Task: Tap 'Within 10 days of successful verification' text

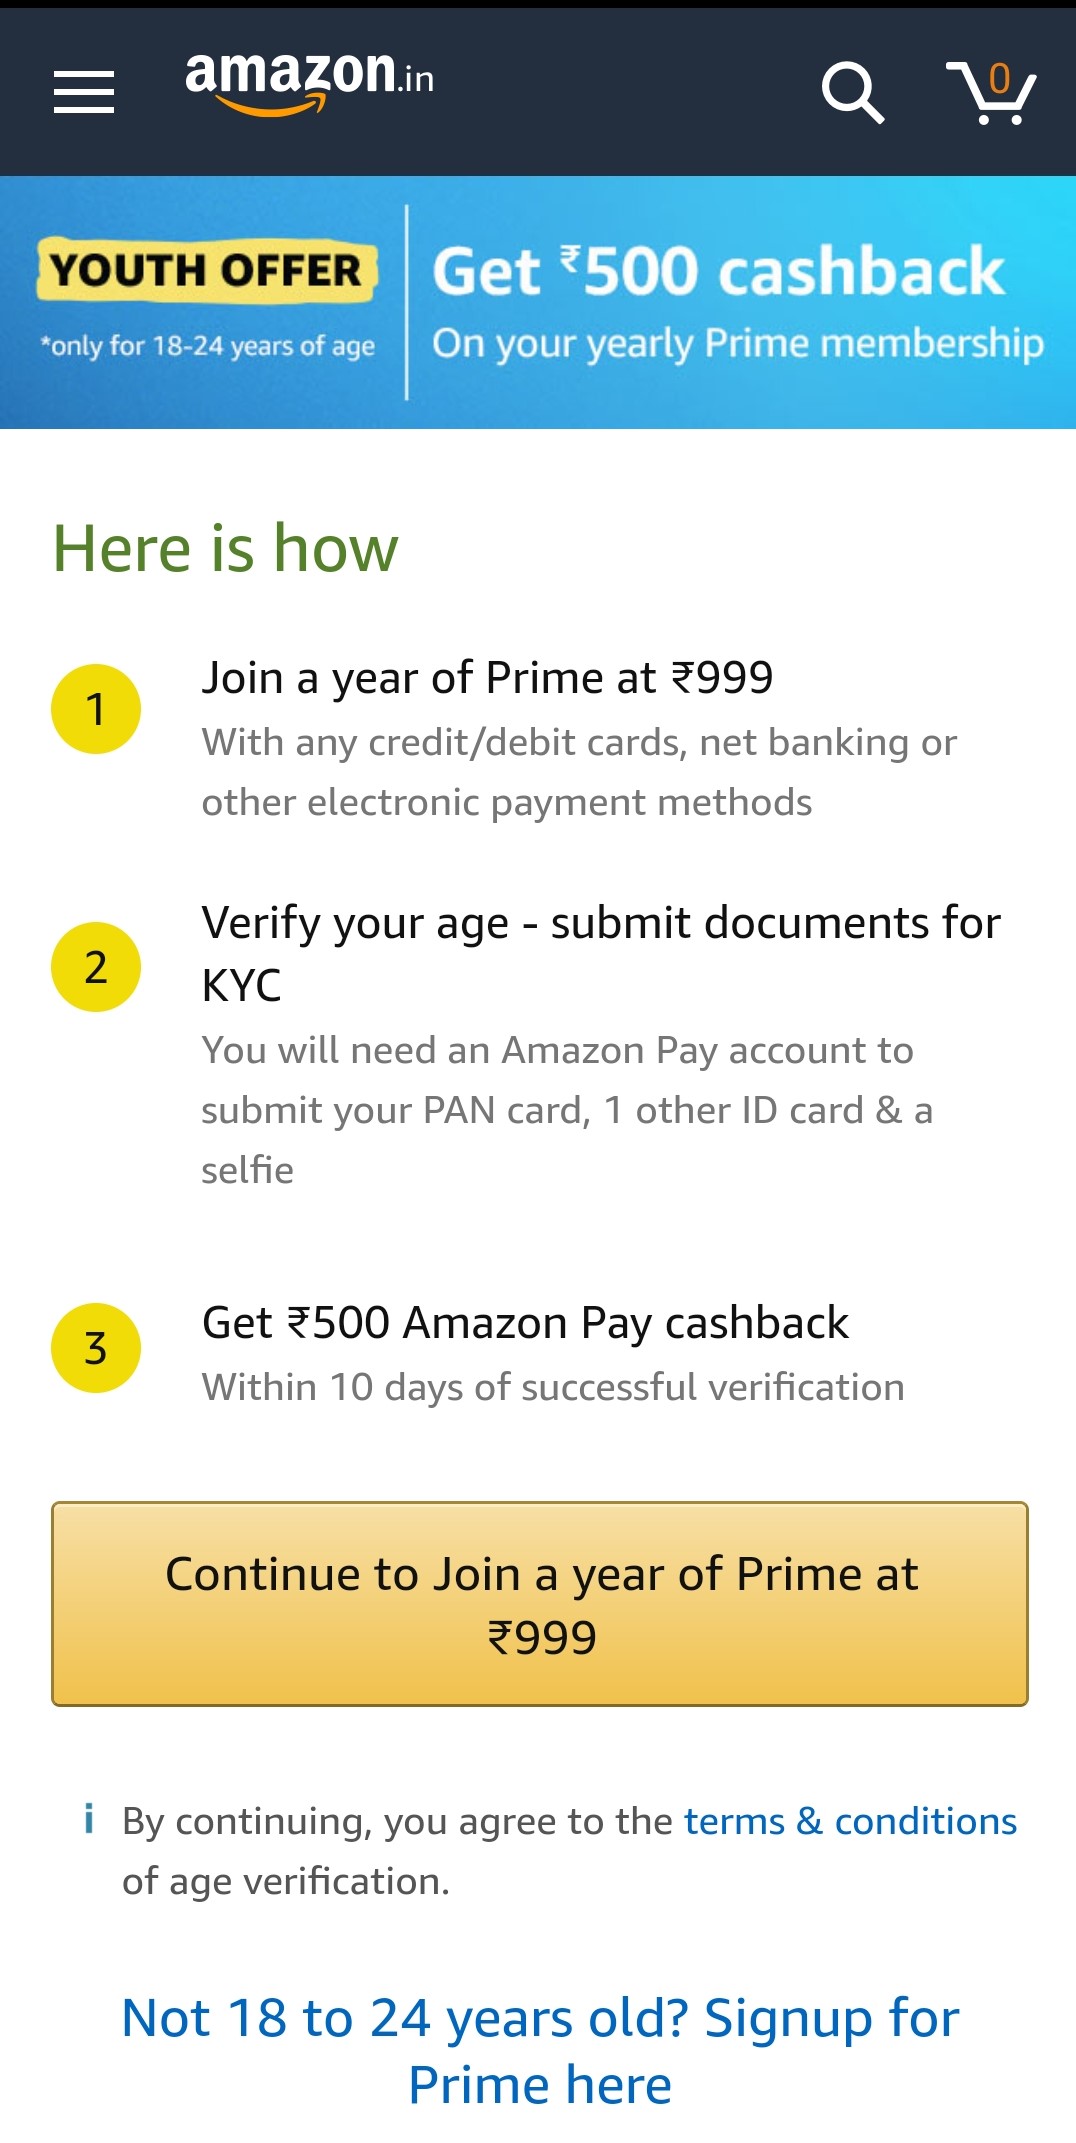Action: (553, 1387)
